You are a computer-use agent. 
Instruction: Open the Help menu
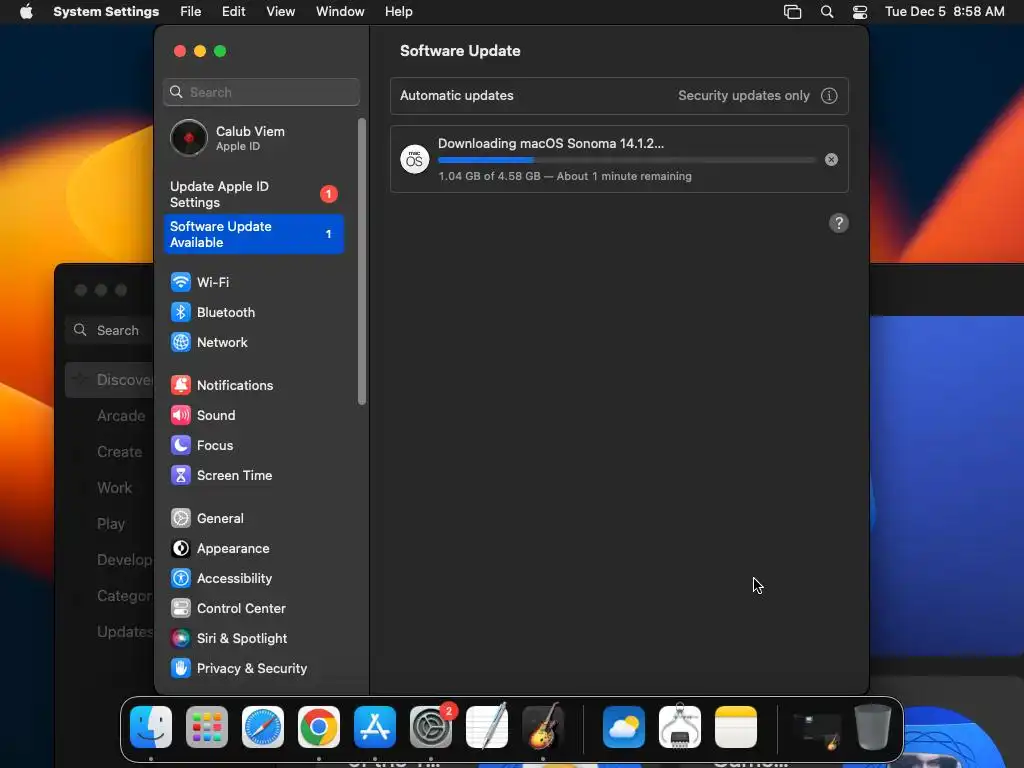coord(398,12)
